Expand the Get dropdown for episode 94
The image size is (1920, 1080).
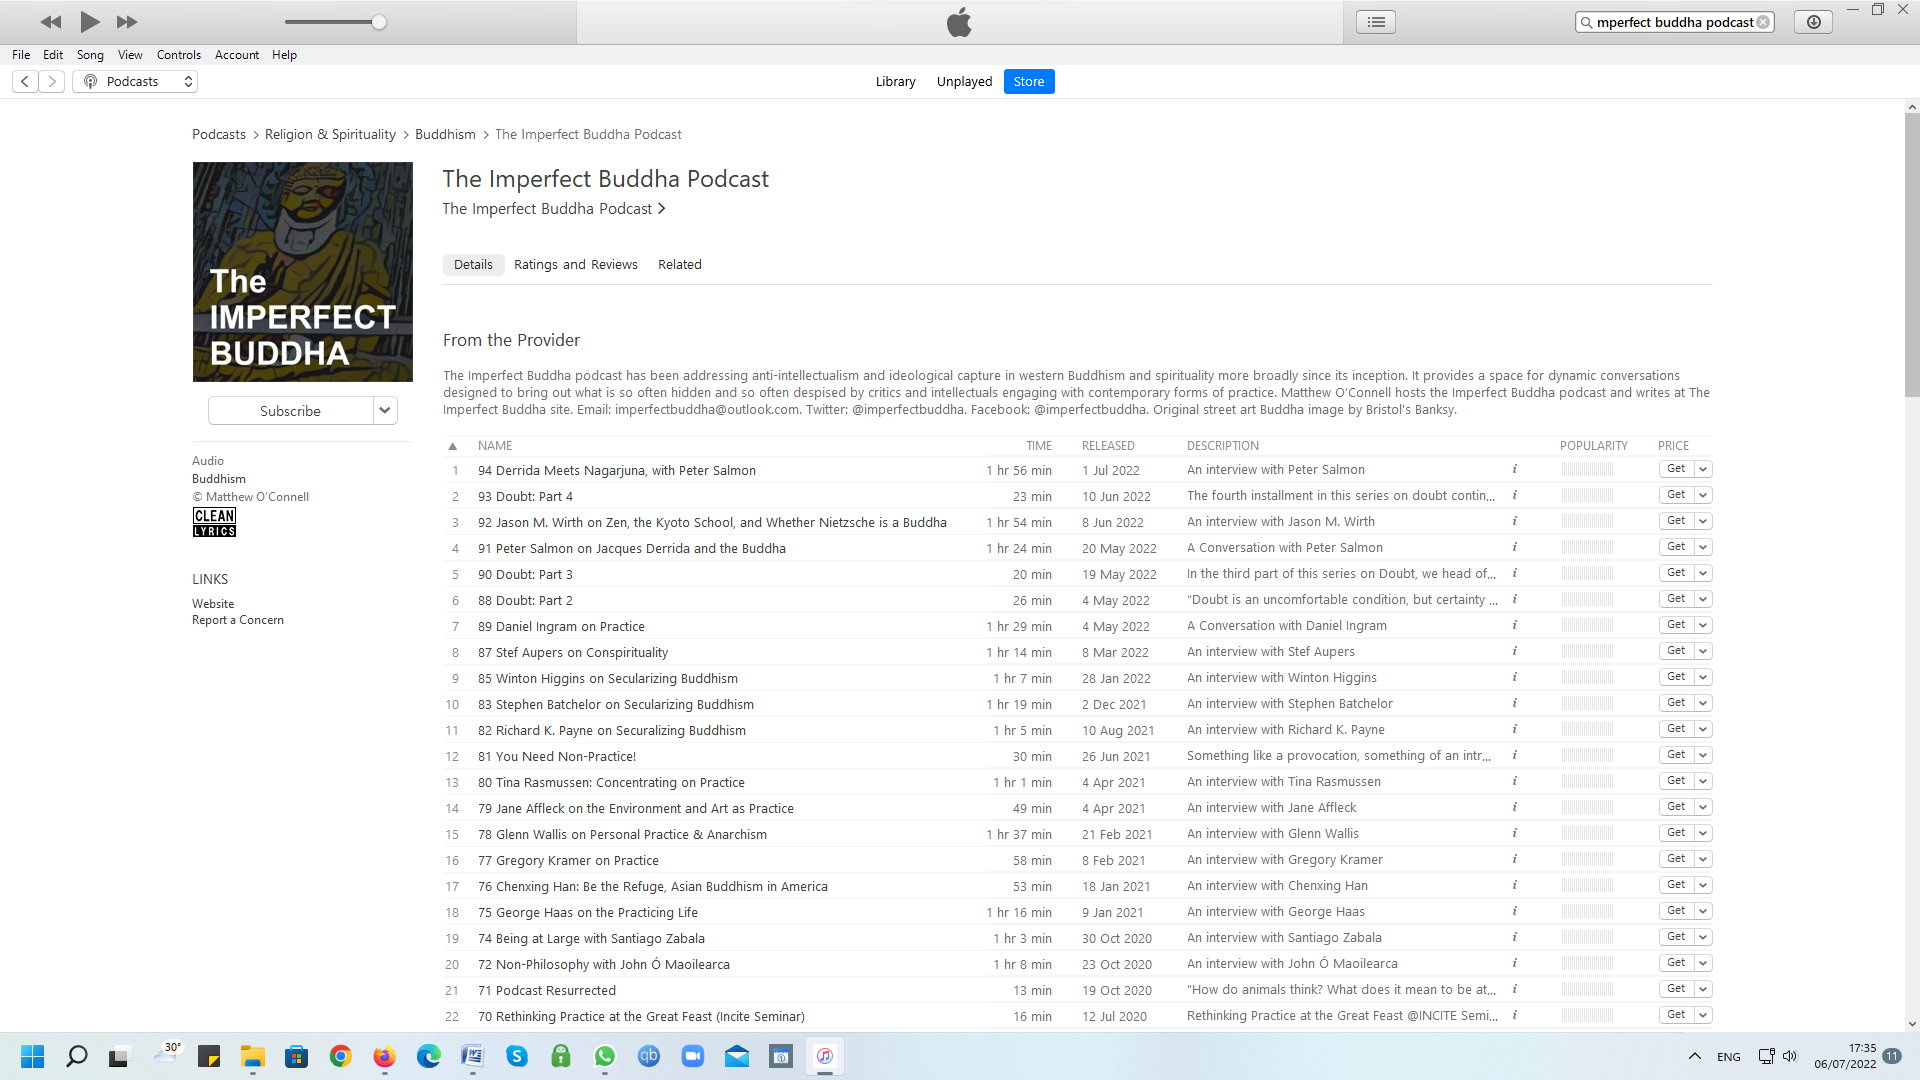point(1703,469)
